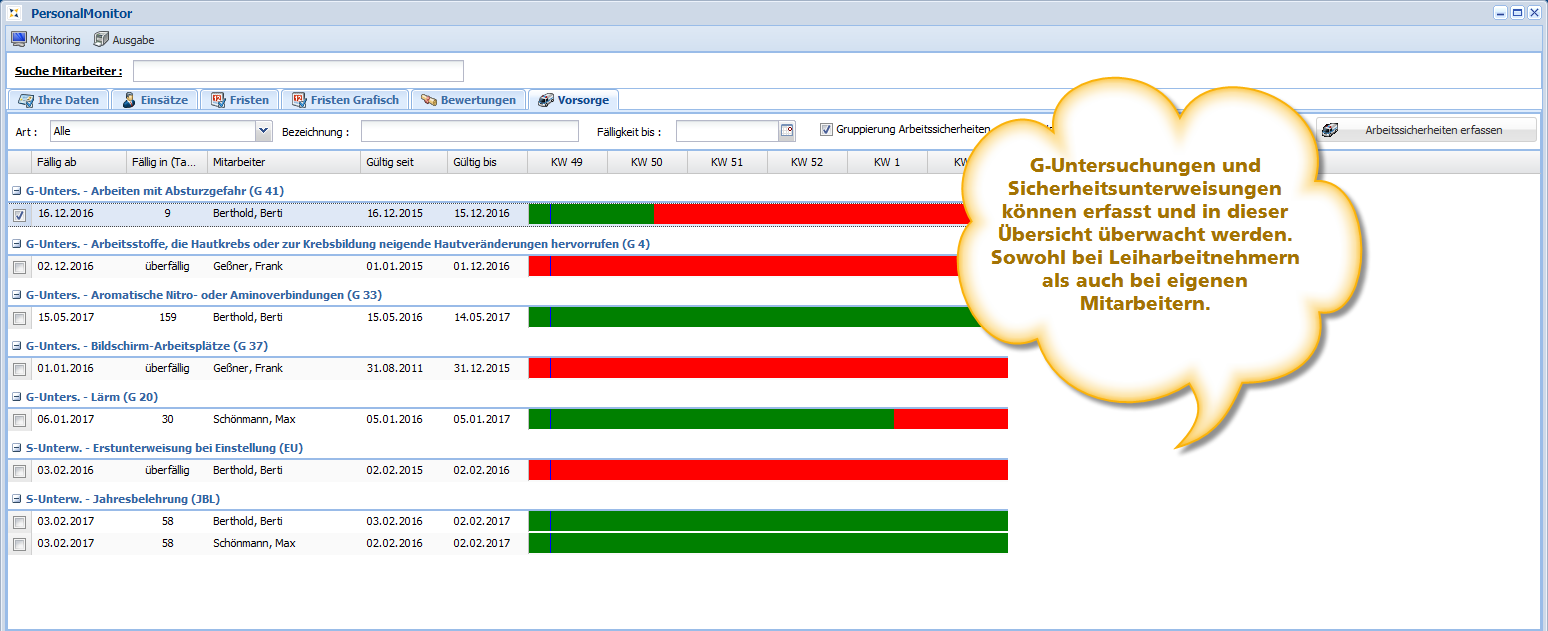Open the Art dropdown list
This screenshot has height=631, width=1548.
click(263, 130)
